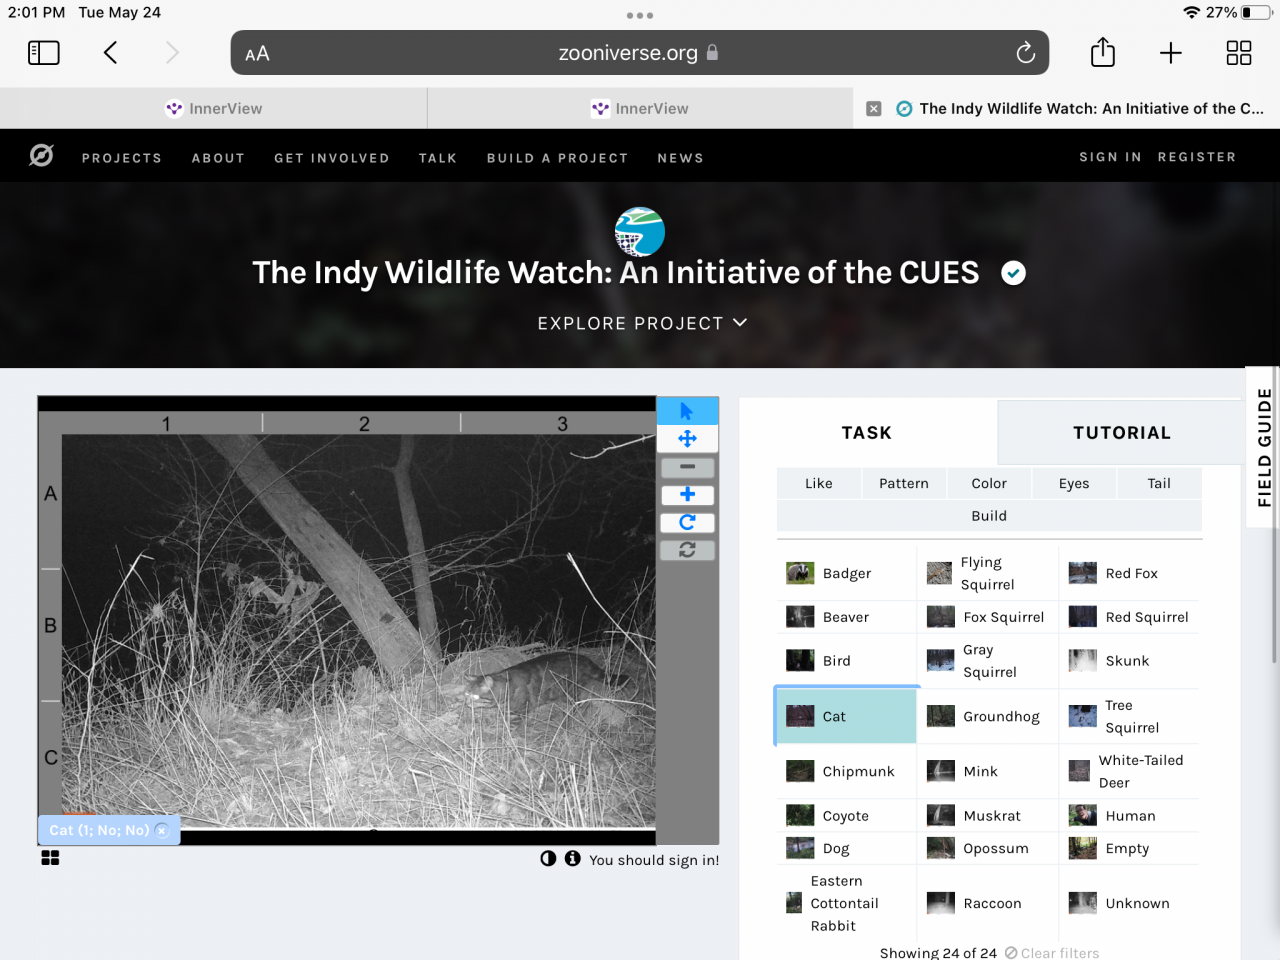
Task: Open the Safari share sheet
Action: (1102, 52)
